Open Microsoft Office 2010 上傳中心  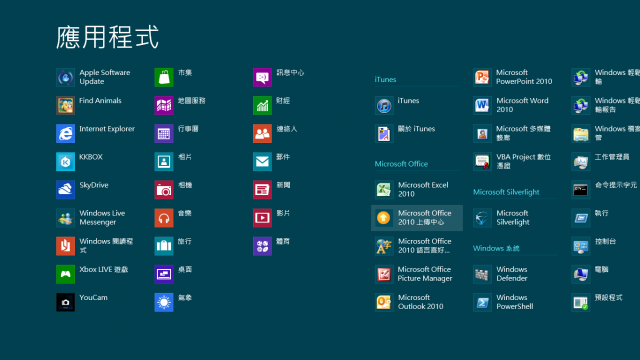pos(417,218)
